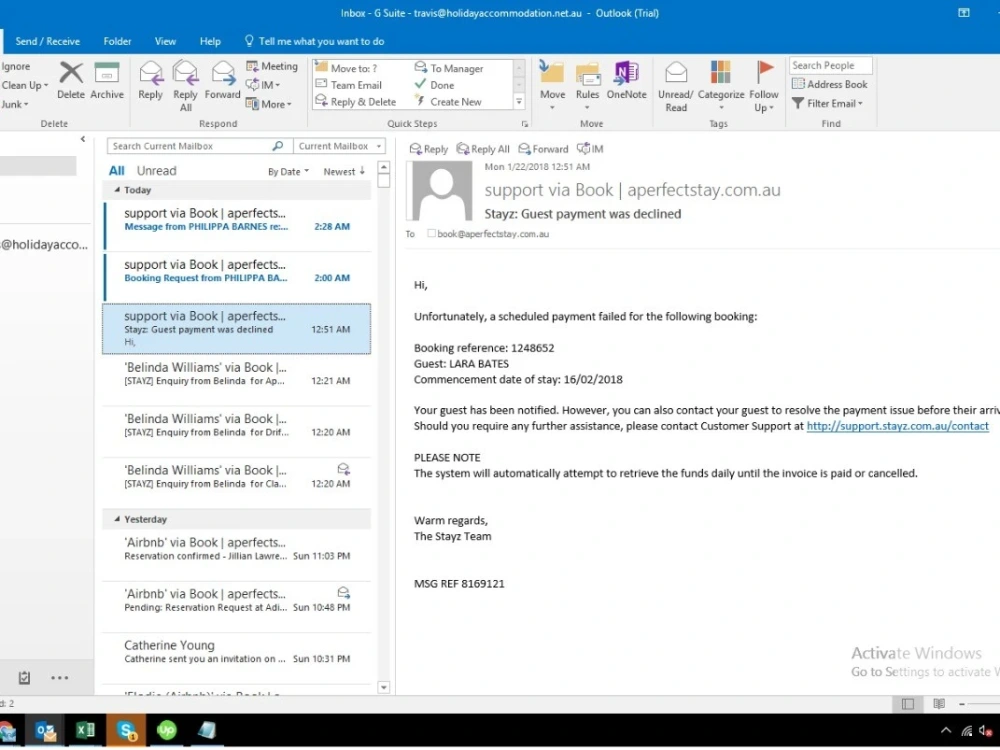Image resolution: width=1000 pixels, height=750 pixels.
Task: Collapse the Yesterday group
Action: 117,519
